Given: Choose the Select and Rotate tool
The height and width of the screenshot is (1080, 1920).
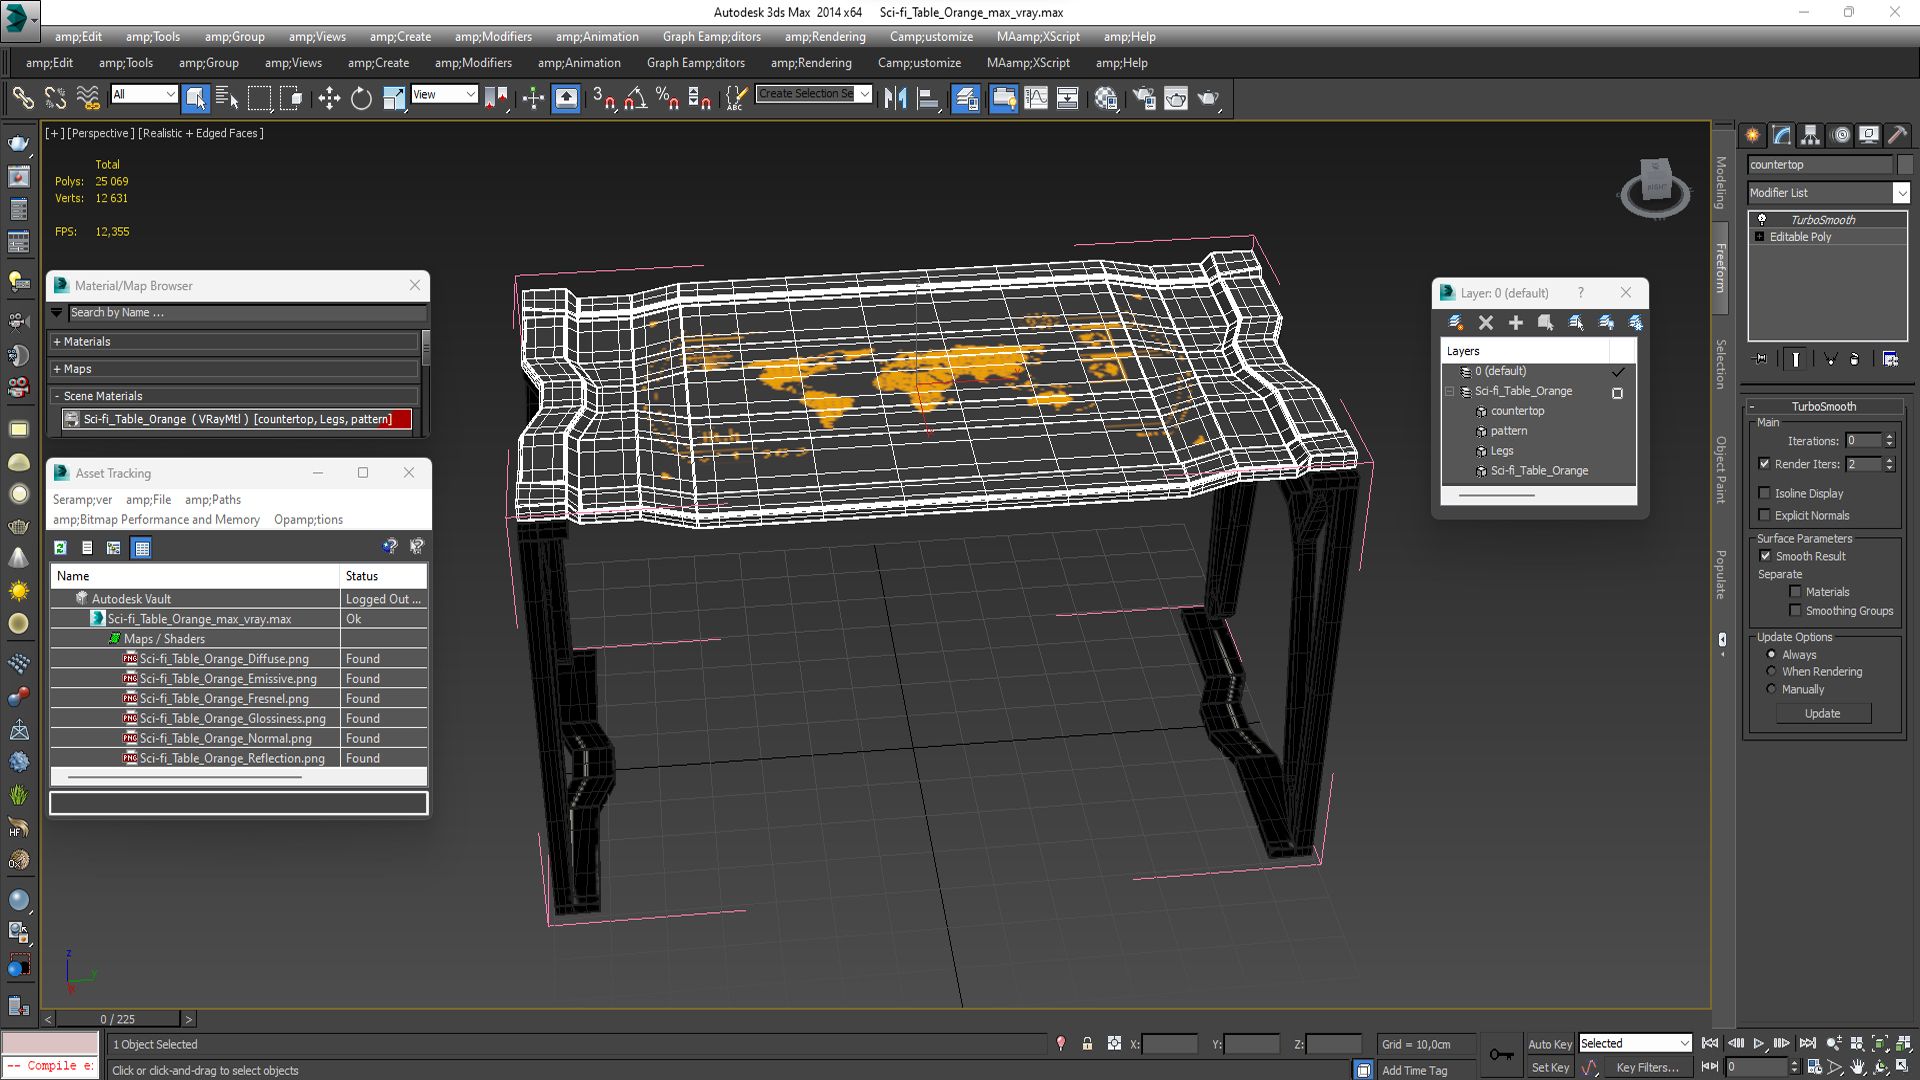Looking at the screenshot, I should point(361,97).
